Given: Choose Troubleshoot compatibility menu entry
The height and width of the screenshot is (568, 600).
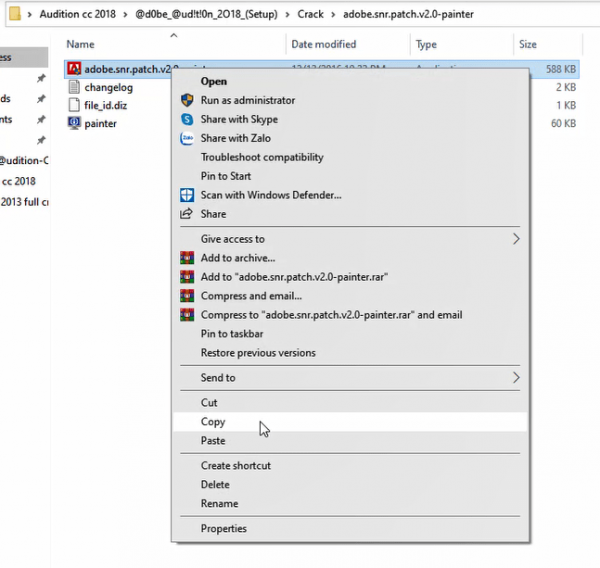Looking at the screenshot, I should [x=262, y=157].
